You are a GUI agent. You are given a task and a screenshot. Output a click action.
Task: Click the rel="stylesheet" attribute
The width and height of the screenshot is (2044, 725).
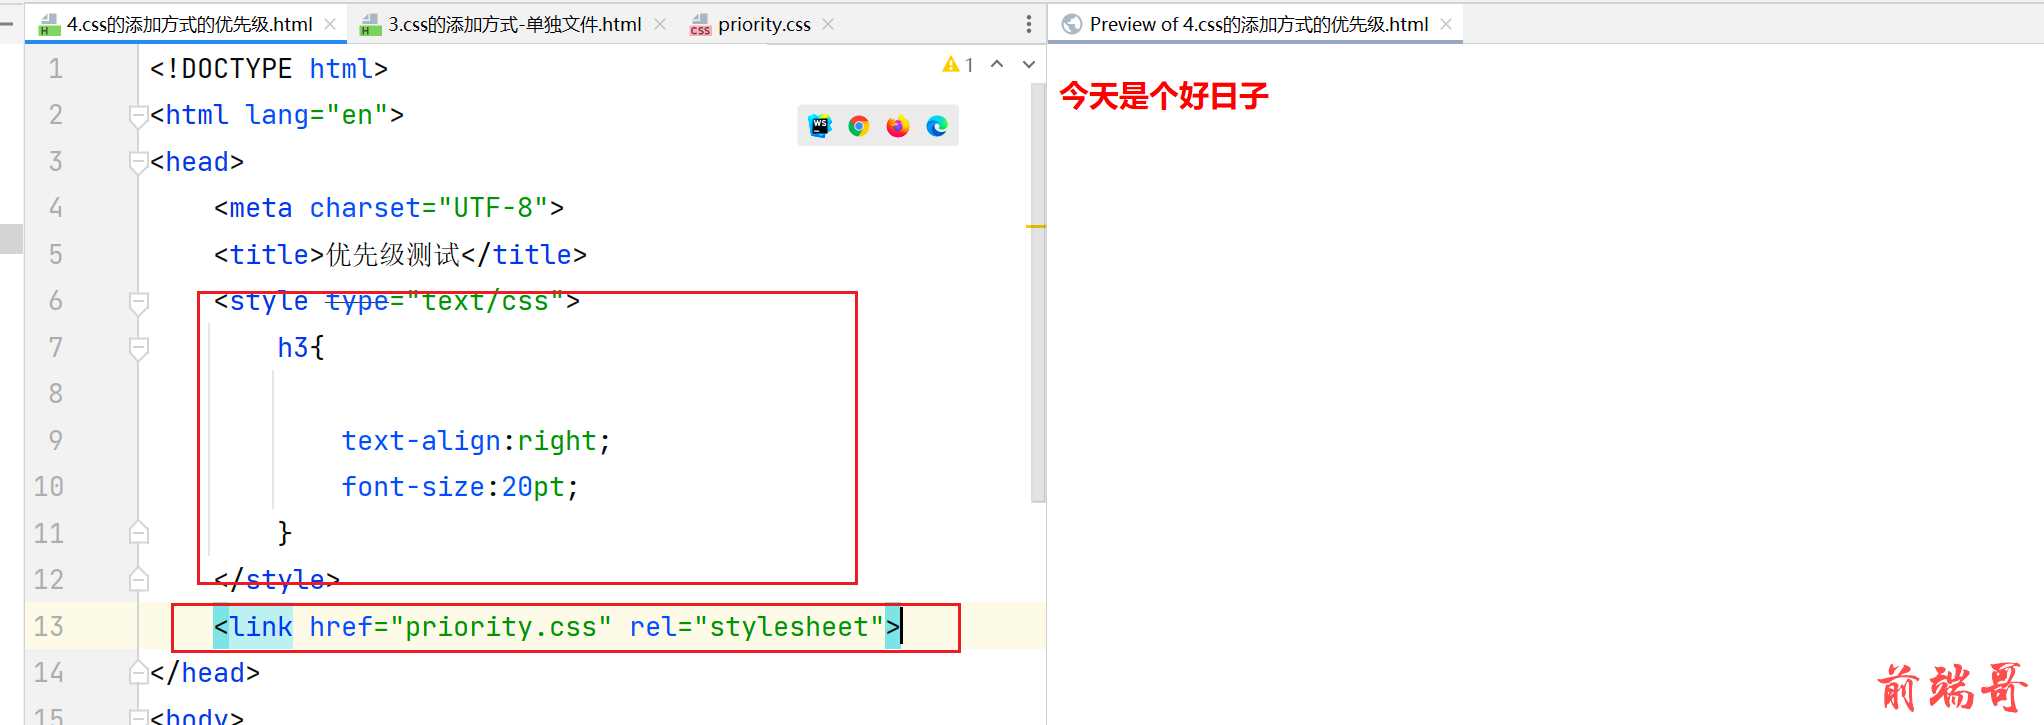point(757,627)
